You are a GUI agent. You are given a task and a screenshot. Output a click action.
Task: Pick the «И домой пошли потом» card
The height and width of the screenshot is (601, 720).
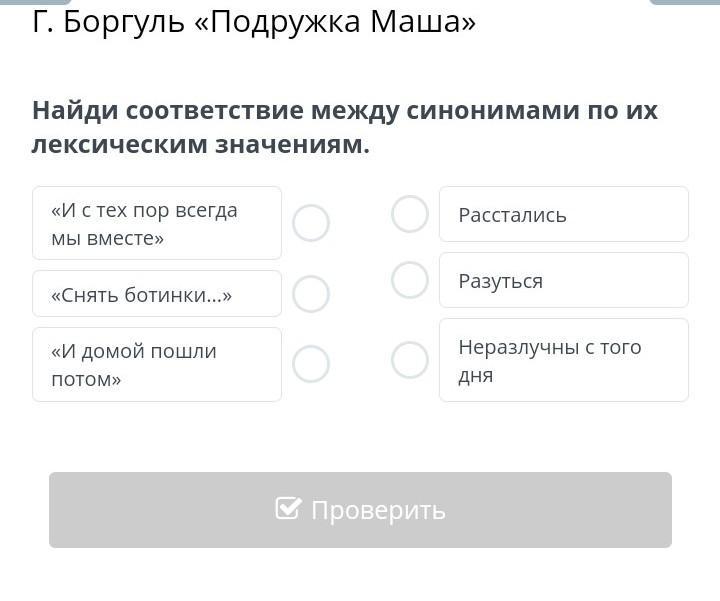[x=157, y=364]
